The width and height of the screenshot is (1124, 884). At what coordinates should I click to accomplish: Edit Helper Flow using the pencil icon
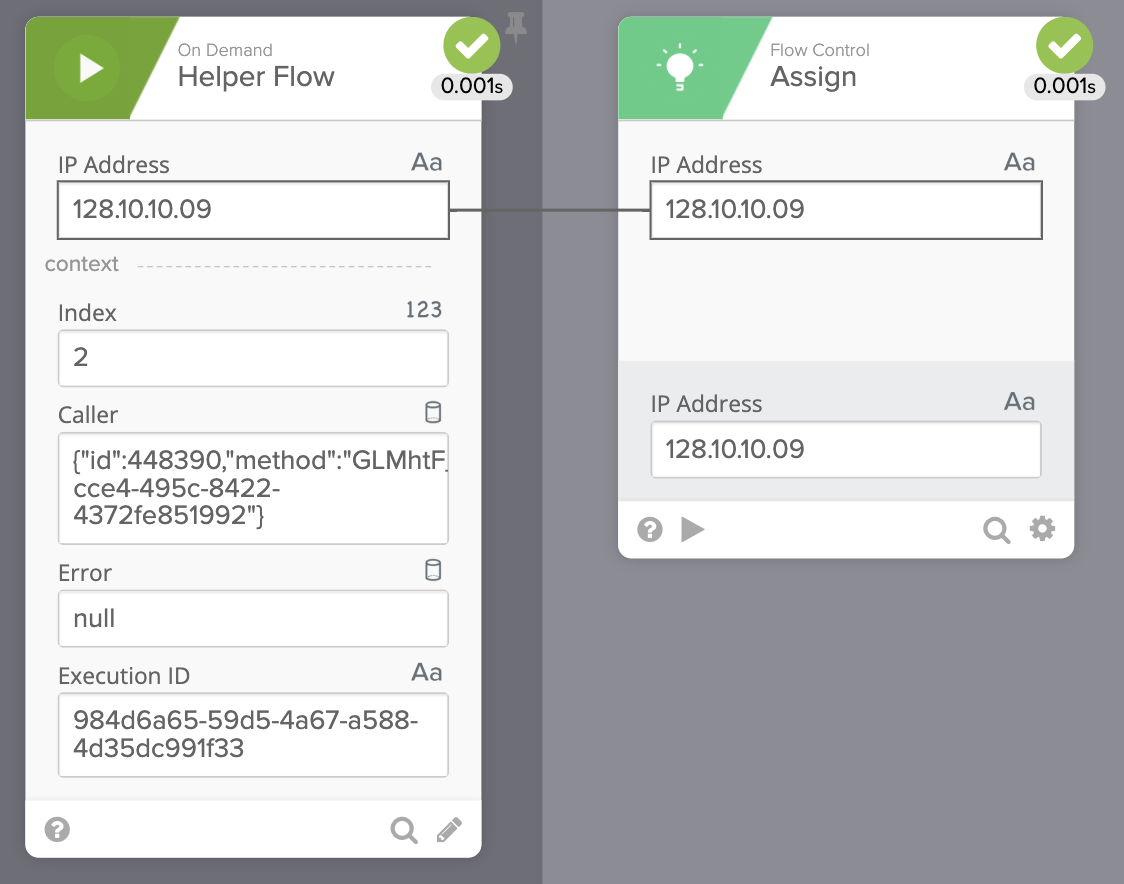click(x=450, y=829)
